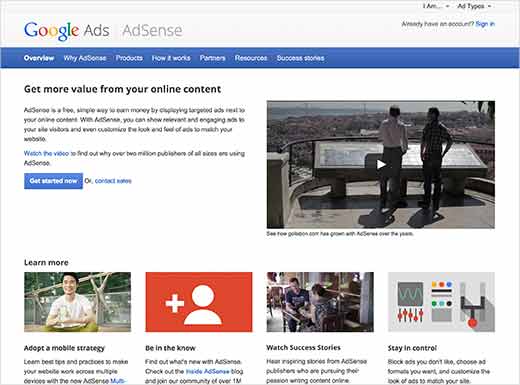
Task: Click the Watch the video link
Action: 46,153
